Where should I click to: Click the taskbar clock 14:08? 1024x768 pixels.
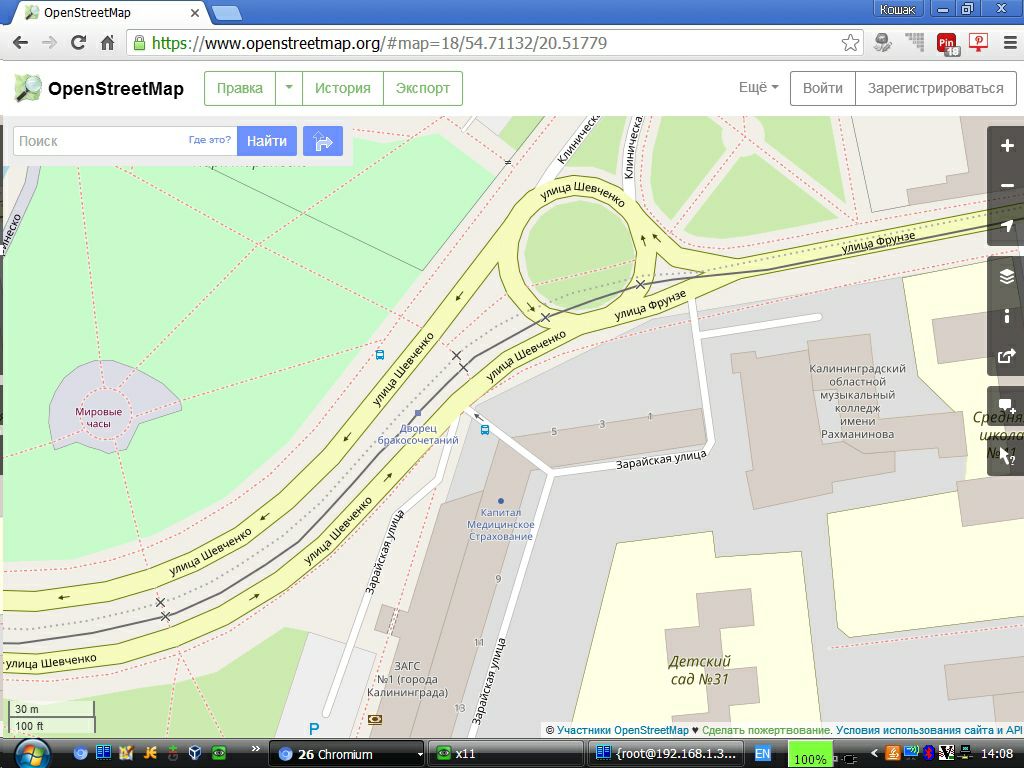click(997, 754)
